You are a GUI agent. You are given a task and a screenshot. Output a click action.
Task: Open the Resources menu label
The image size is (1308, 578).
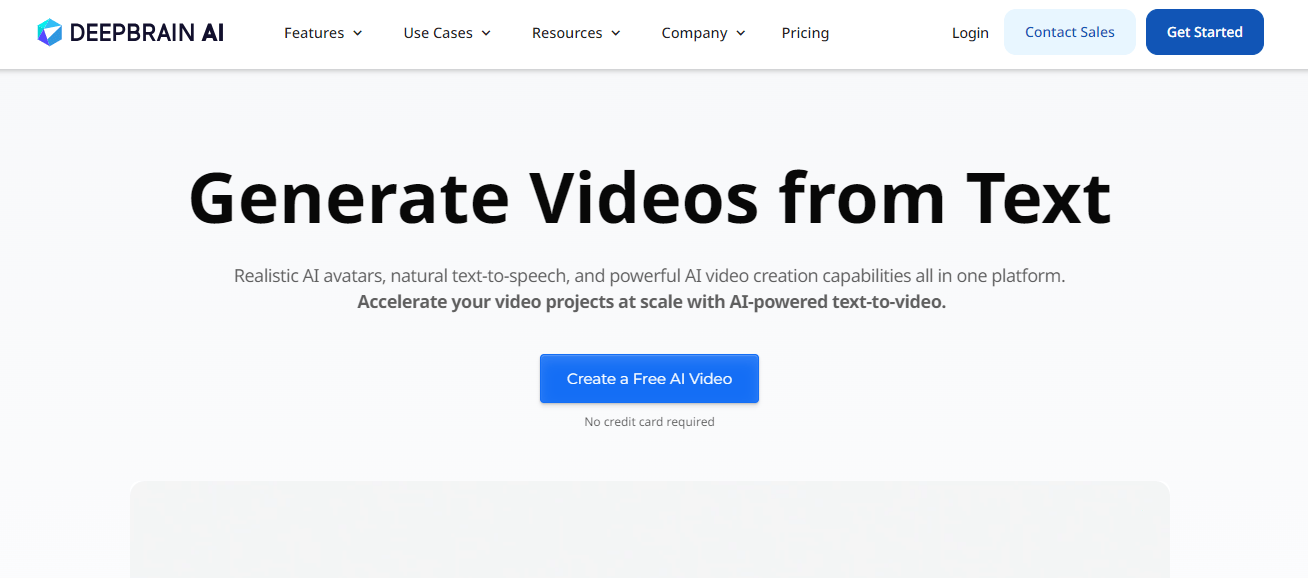(566, 33)
